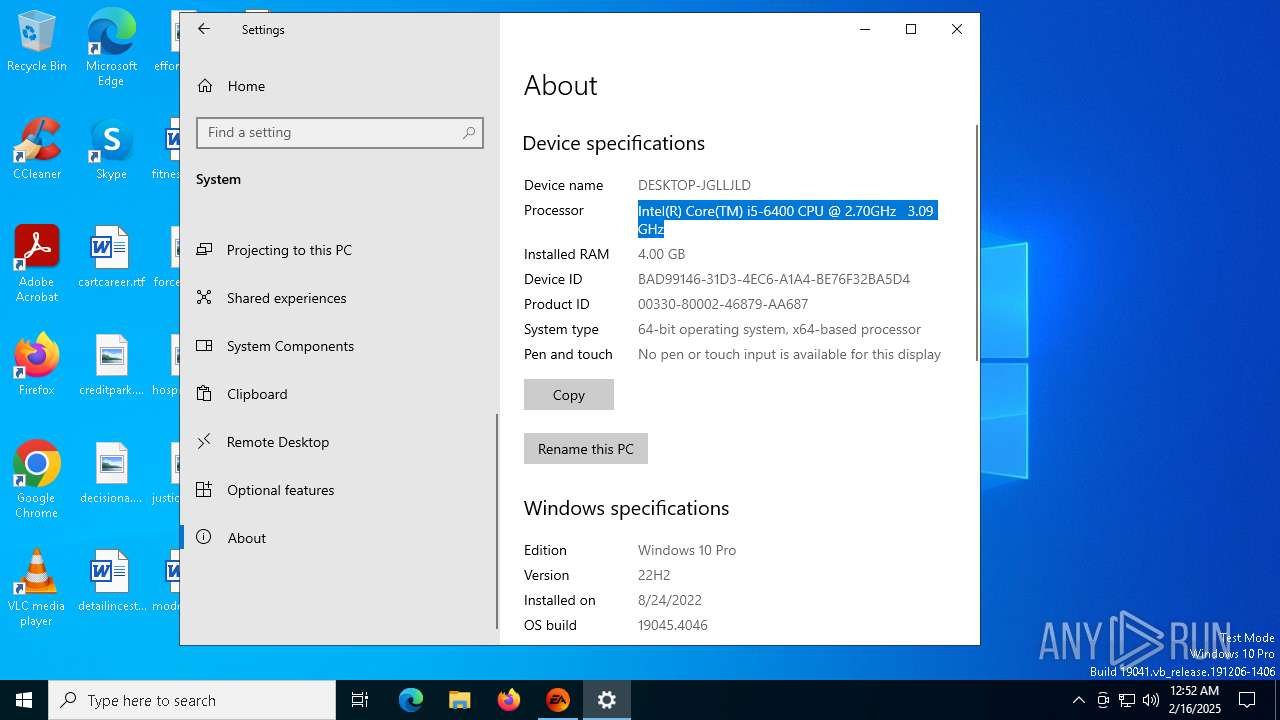Click the Find a setting search box

340,133
